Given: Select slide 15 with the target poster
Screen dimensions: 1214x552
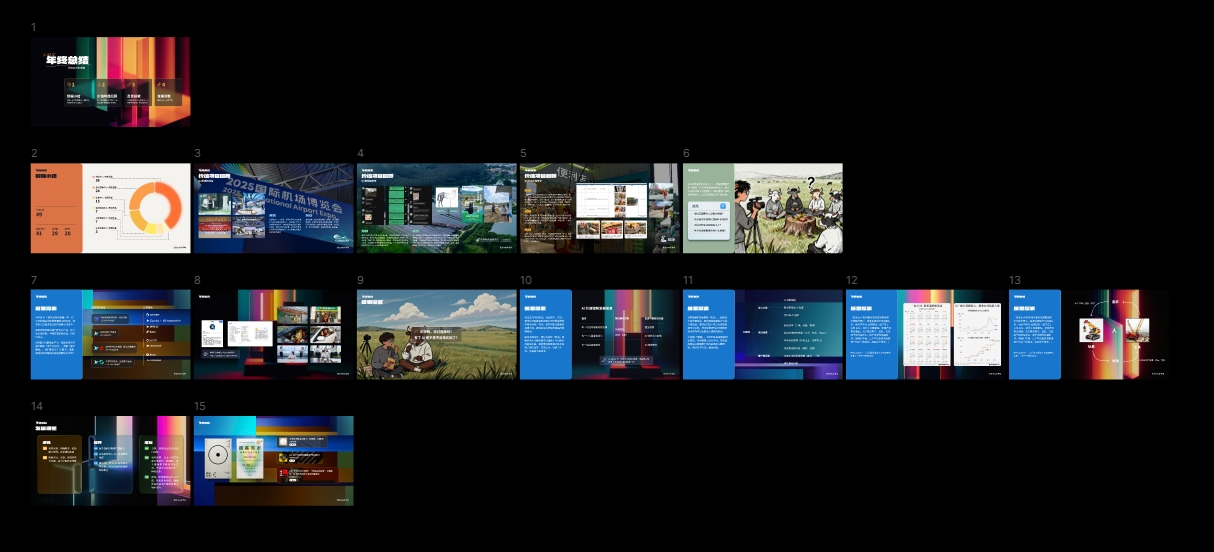Looking at the screenshot, I should tap(273, 461).
